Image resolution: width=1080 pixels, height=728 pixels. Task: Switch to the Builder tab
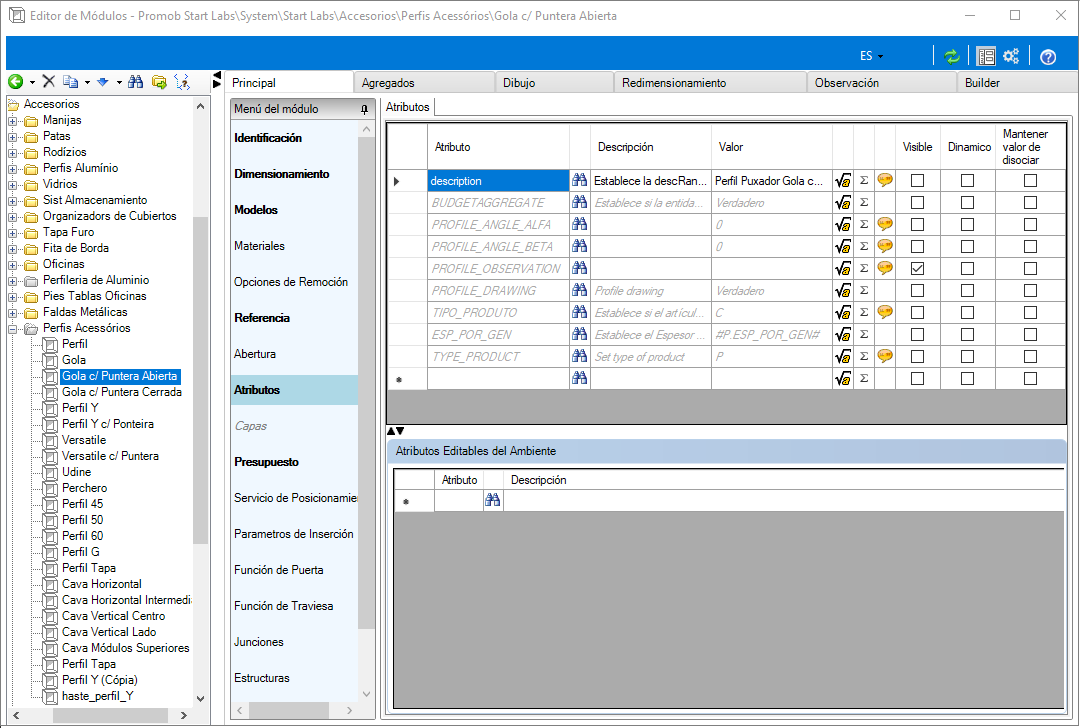click(1017, 83)
